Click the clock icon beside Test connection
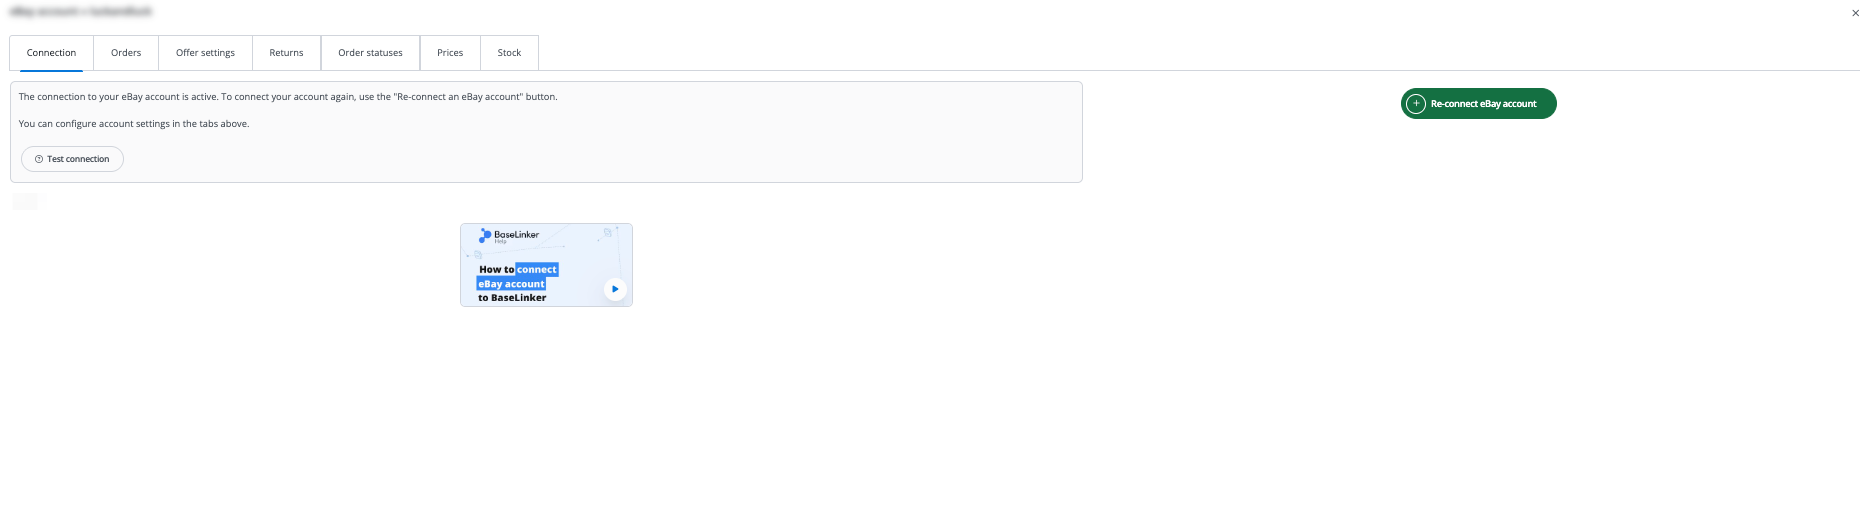 pyautogui.click(x=39, y=159)
